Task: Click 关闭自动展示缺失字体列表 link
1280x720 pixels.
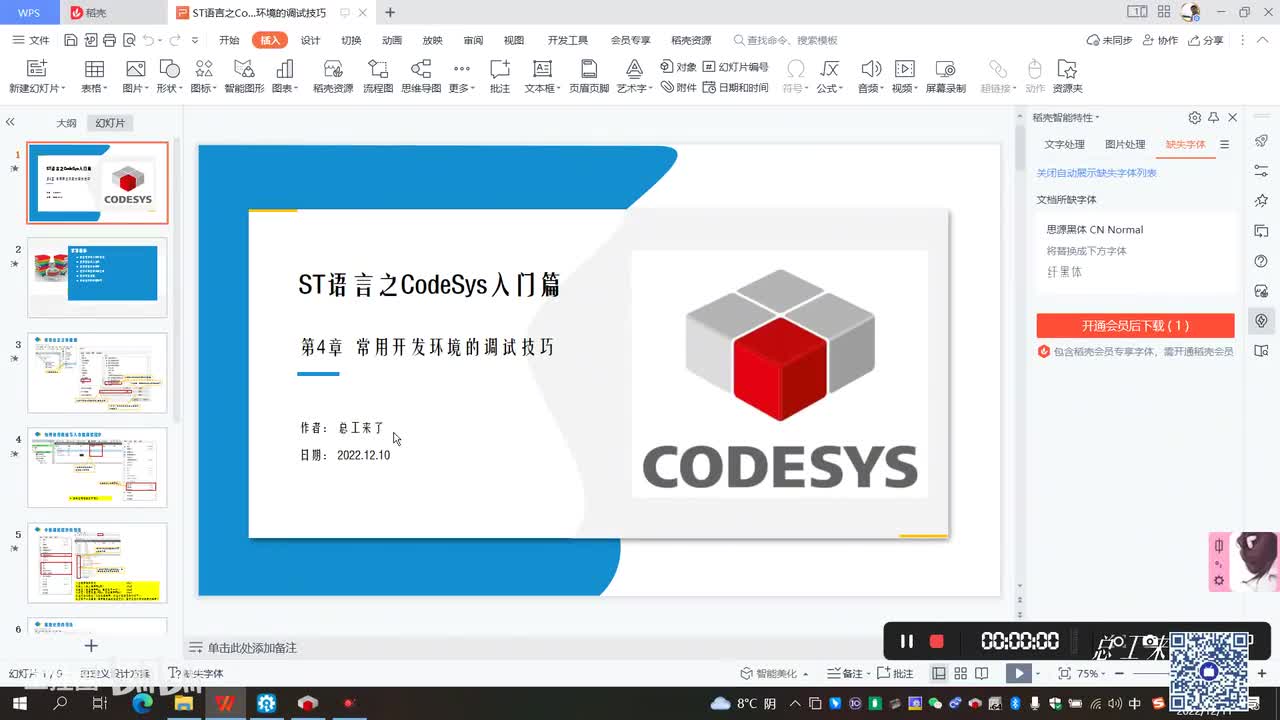Action: pyautogui.click(x=1097, y=173)
